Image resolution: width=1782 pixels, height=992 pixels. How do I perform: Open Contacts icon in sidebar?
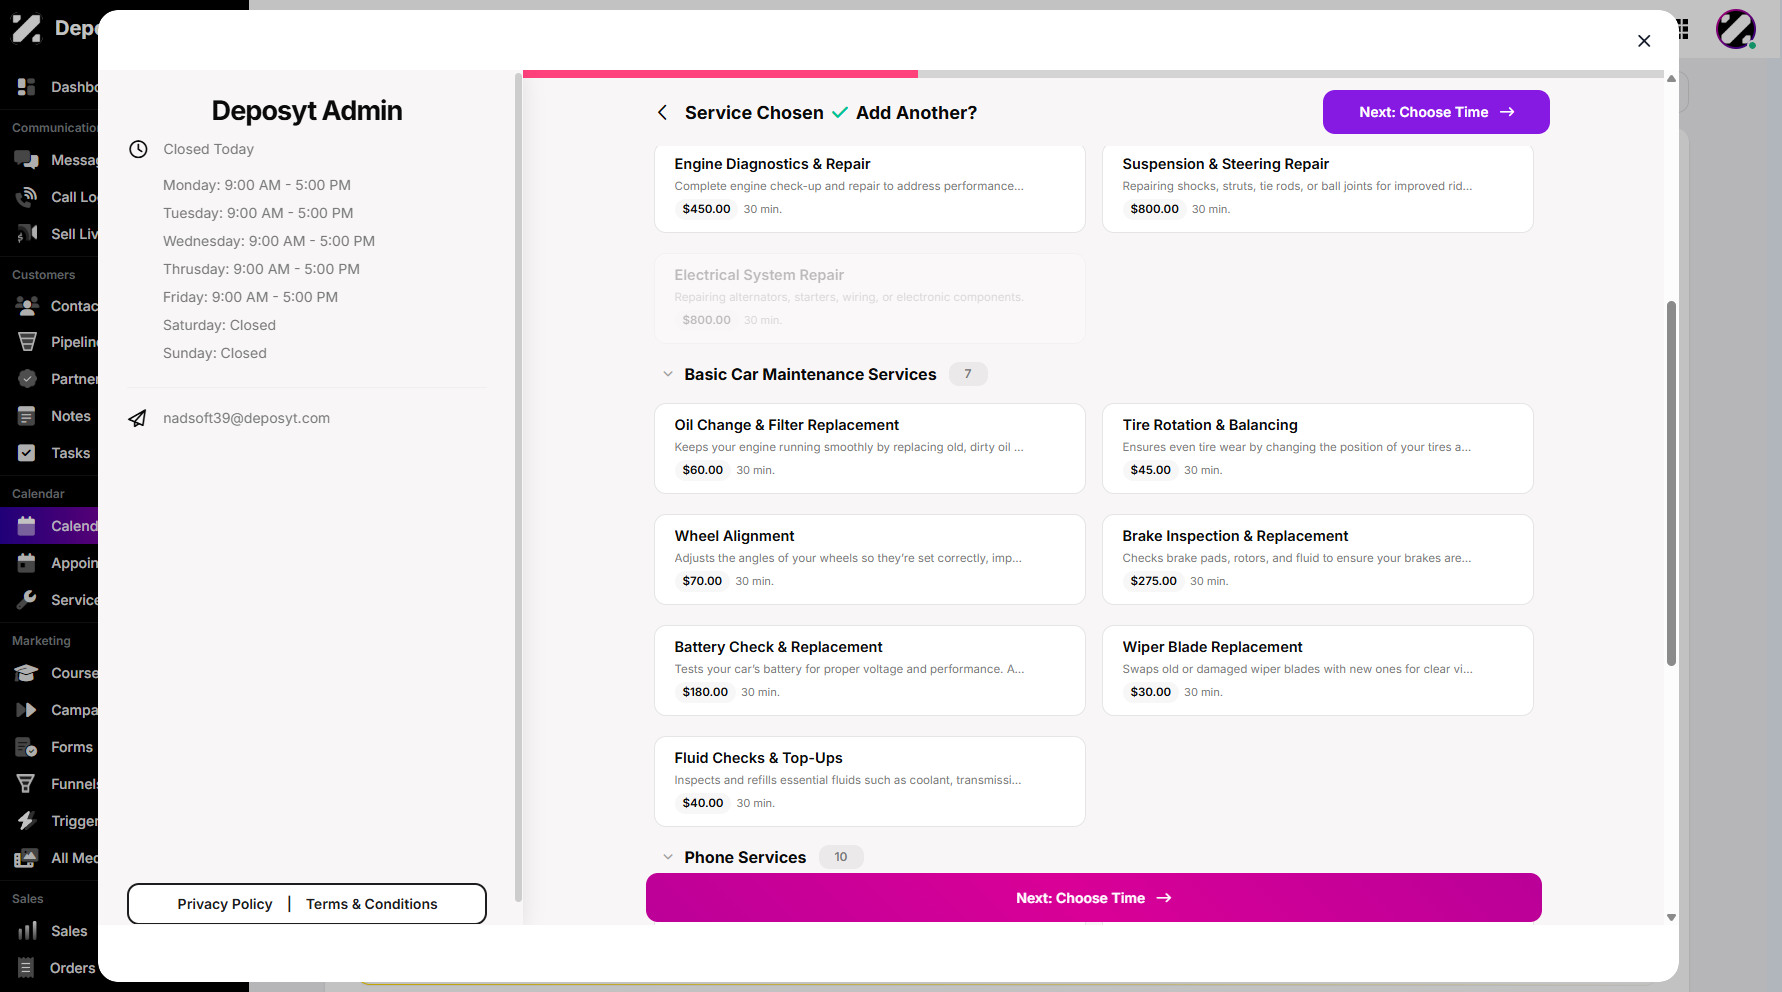(27, 306)
